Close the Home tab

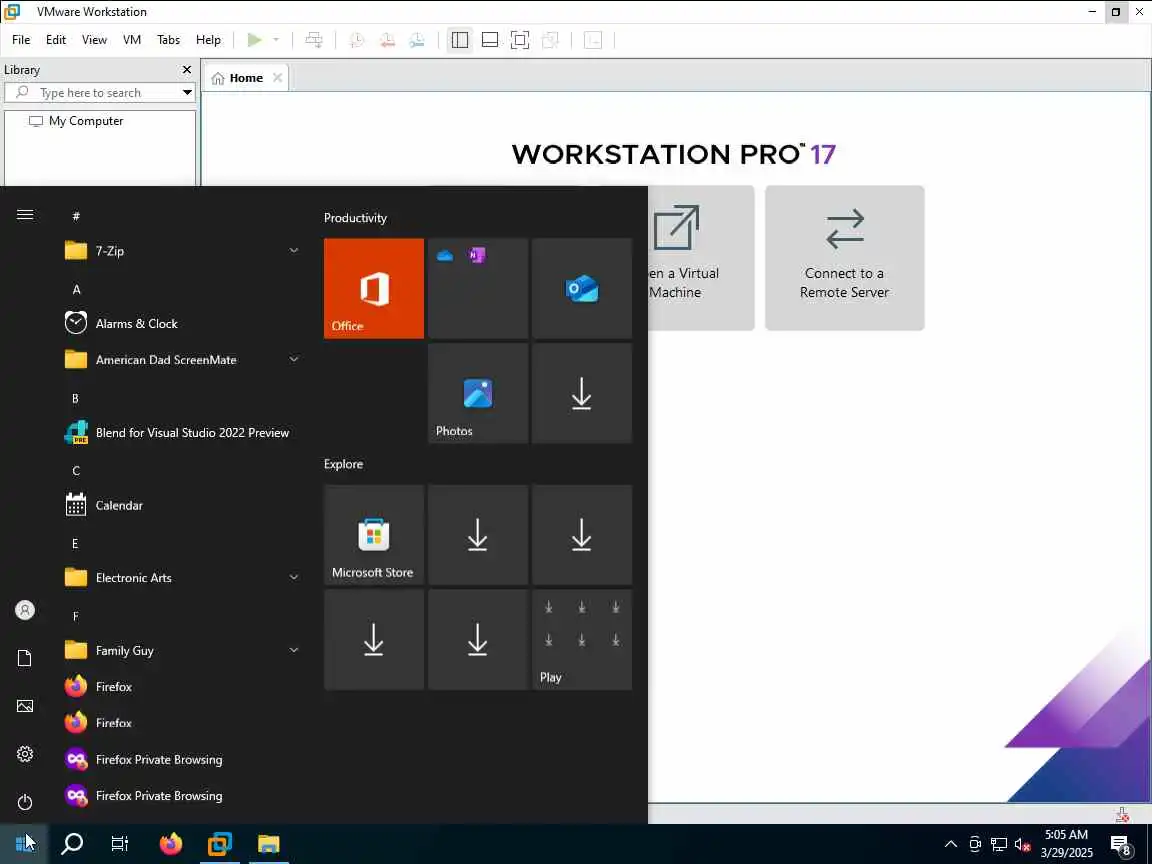point(277,77)
